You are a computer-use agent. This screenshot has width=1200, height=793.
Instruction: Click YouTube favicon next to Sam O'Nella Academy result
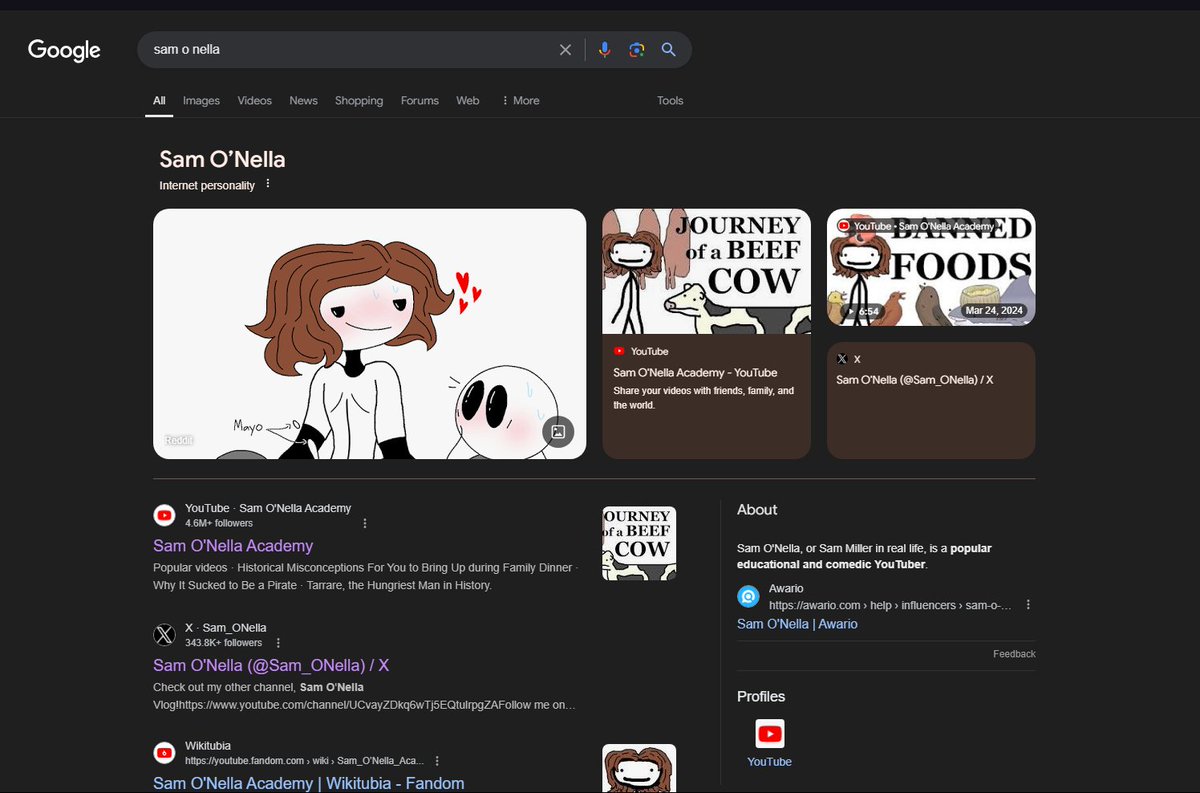(164, 515)
